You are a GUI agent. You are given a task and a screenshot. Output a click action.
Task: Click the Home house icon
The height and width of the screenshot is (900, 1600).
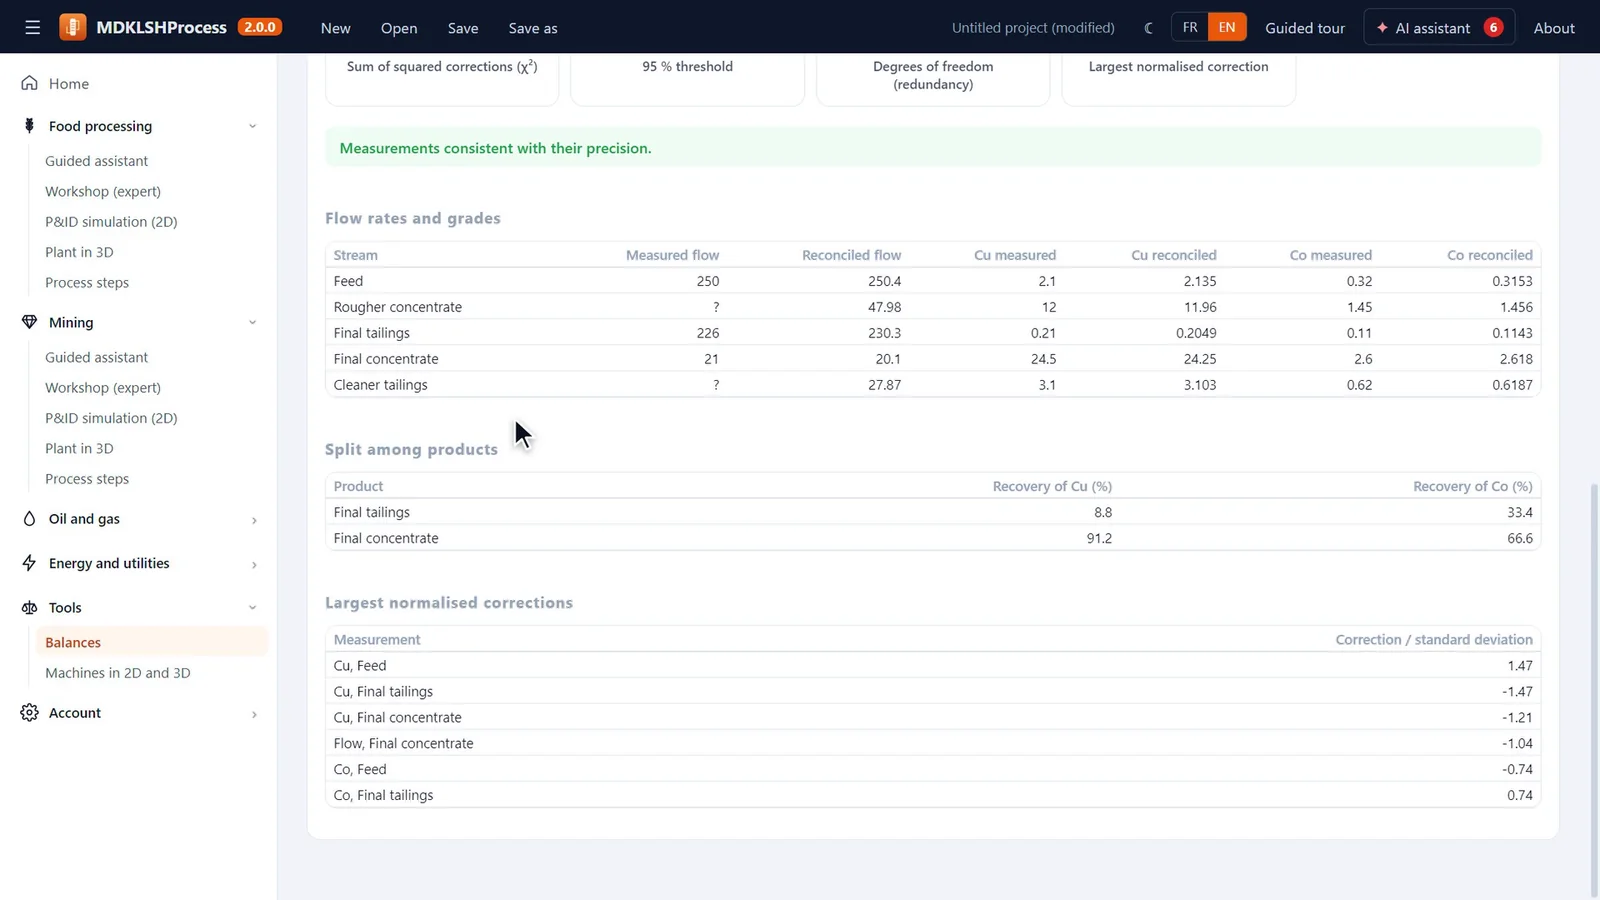29,83
